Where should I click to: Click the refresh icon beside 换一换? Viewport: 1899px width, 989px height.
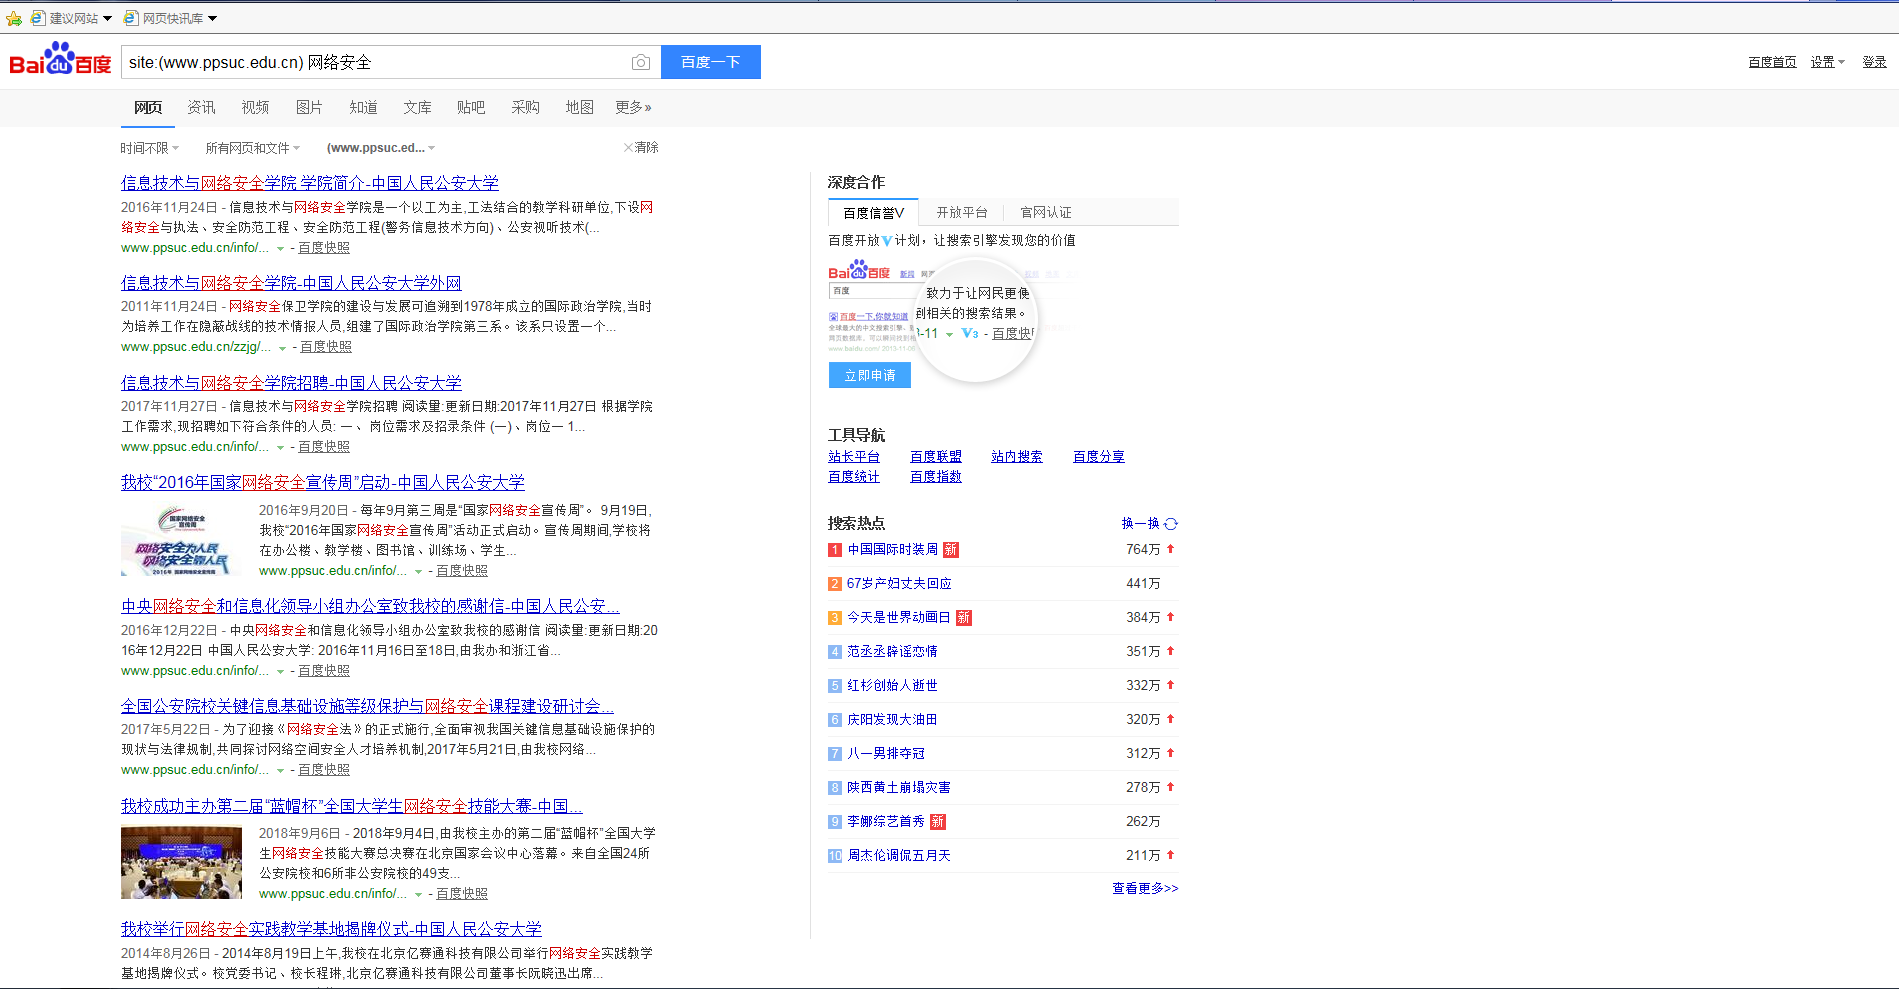point(1171,524)
